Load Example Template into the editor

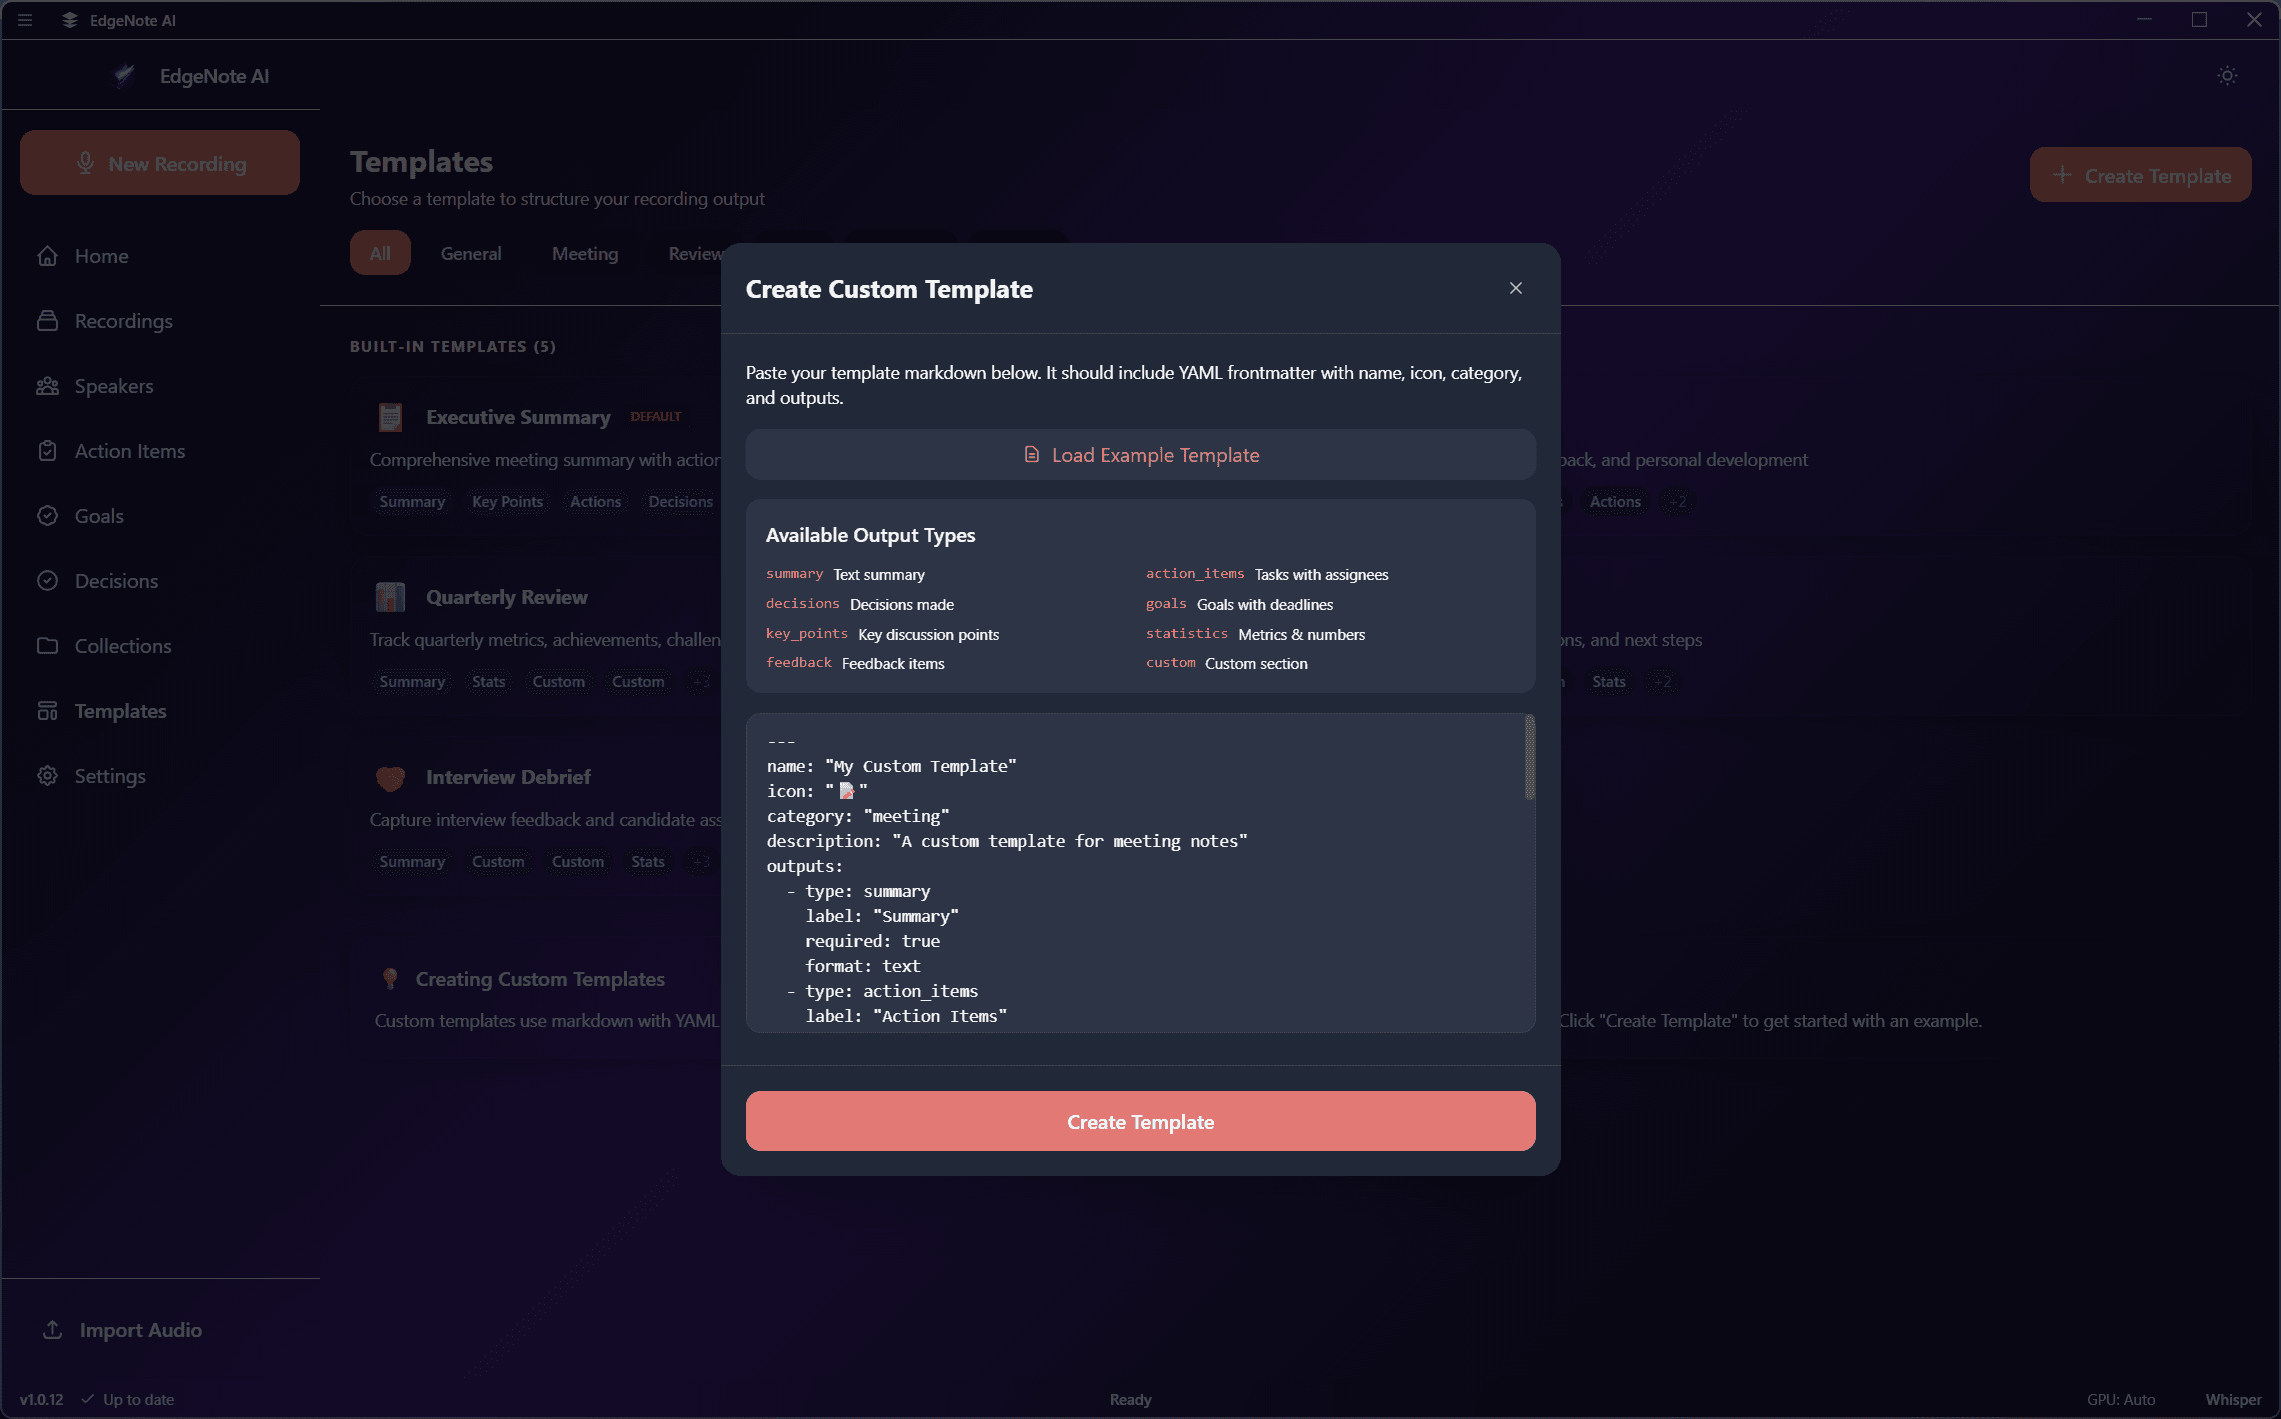(1140, 454)
